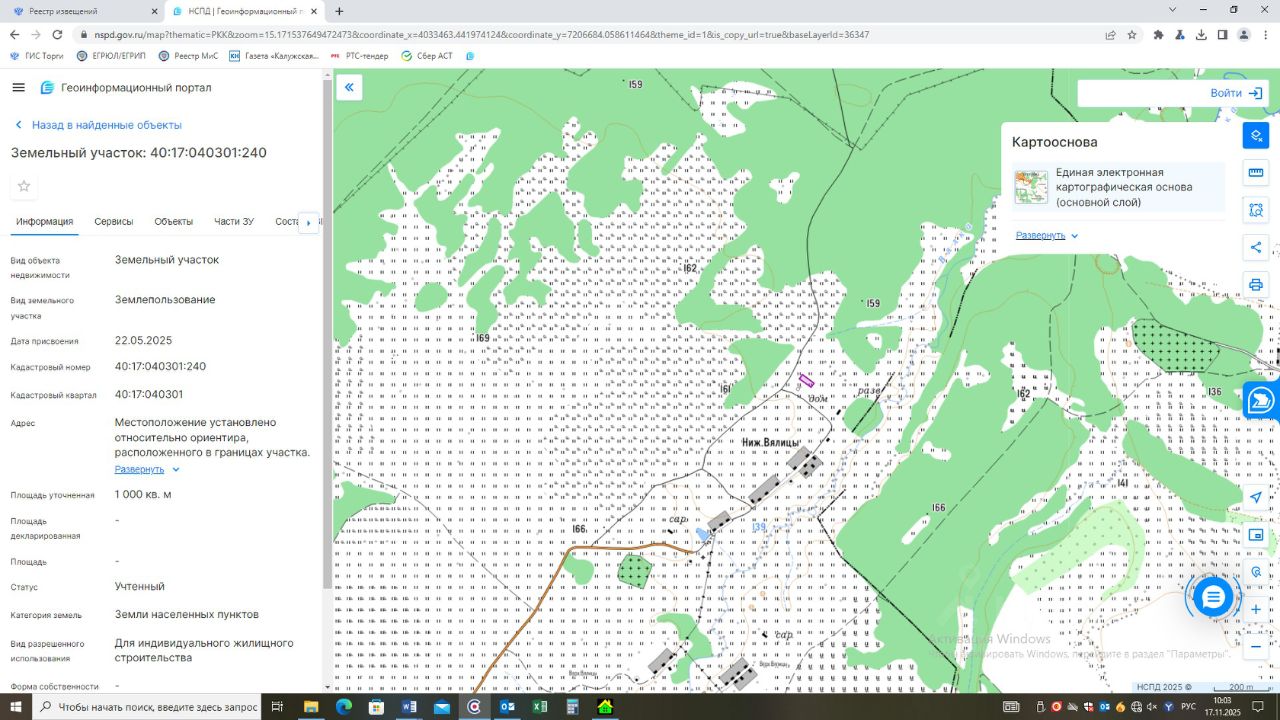This screenshot has height=720, width=1280.
Task: Open the РТС-тендер bookmark
Action: [x=359, y=56]
